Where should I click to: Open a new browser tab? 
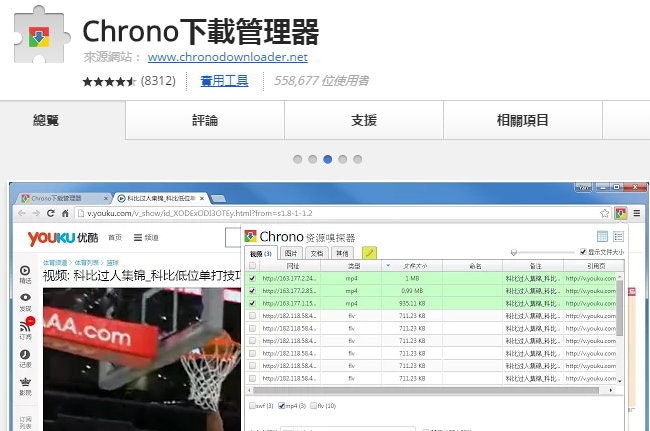218,199
